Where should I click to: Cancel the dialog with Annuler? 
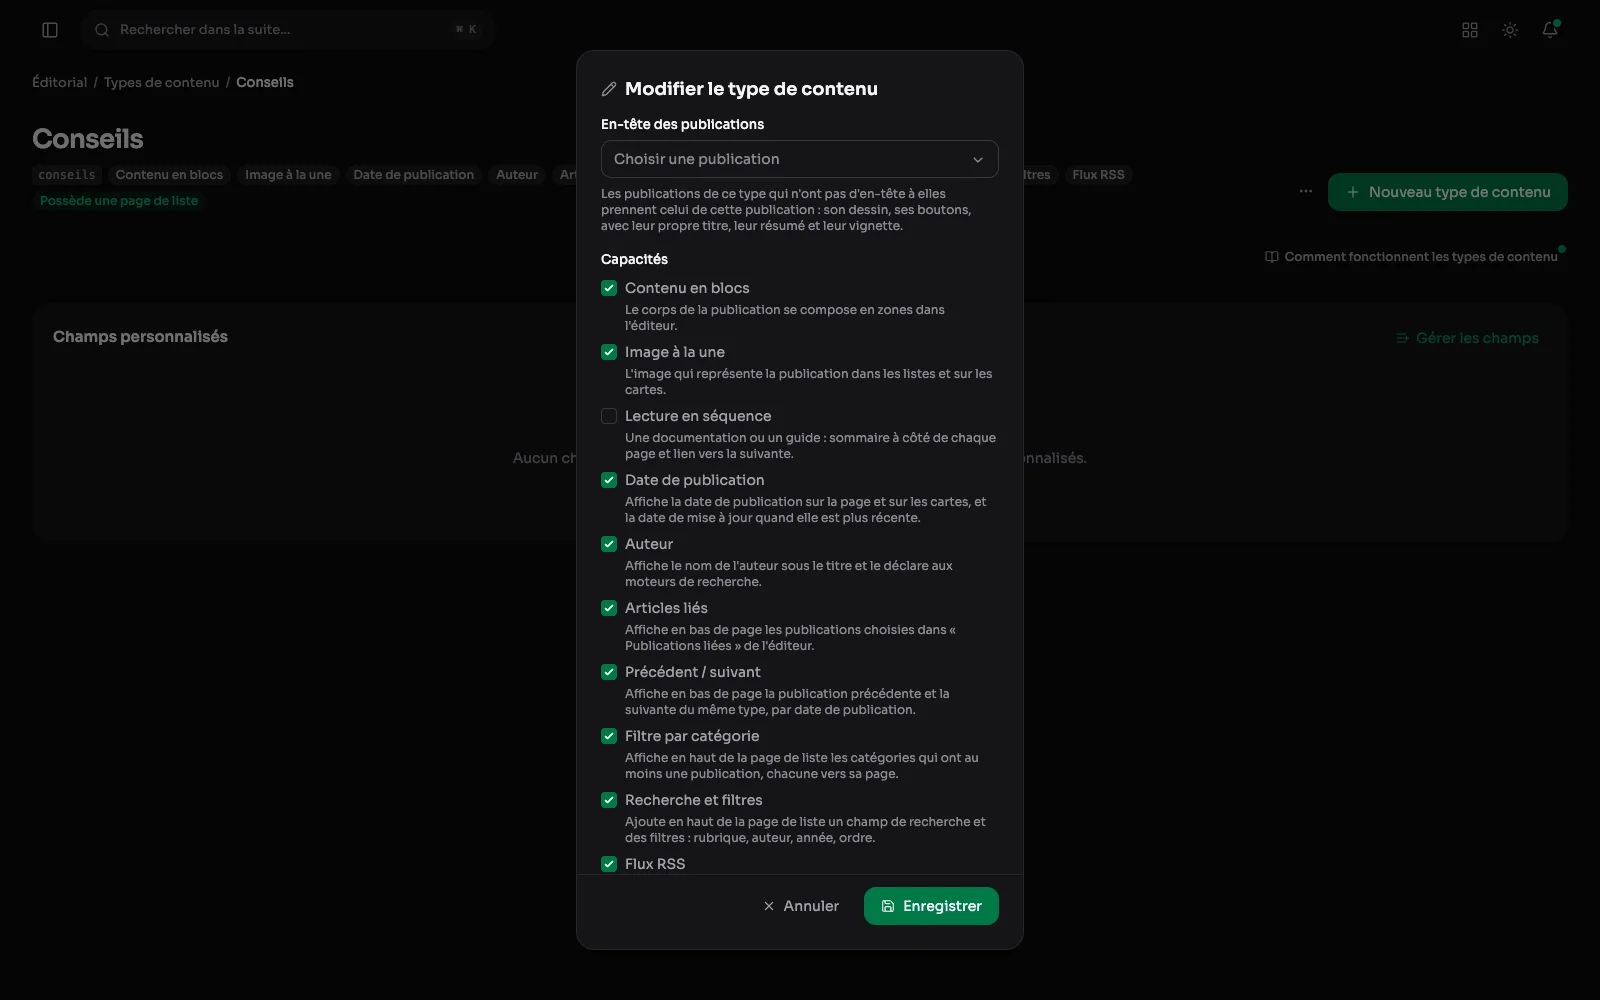tap(801, 906)
